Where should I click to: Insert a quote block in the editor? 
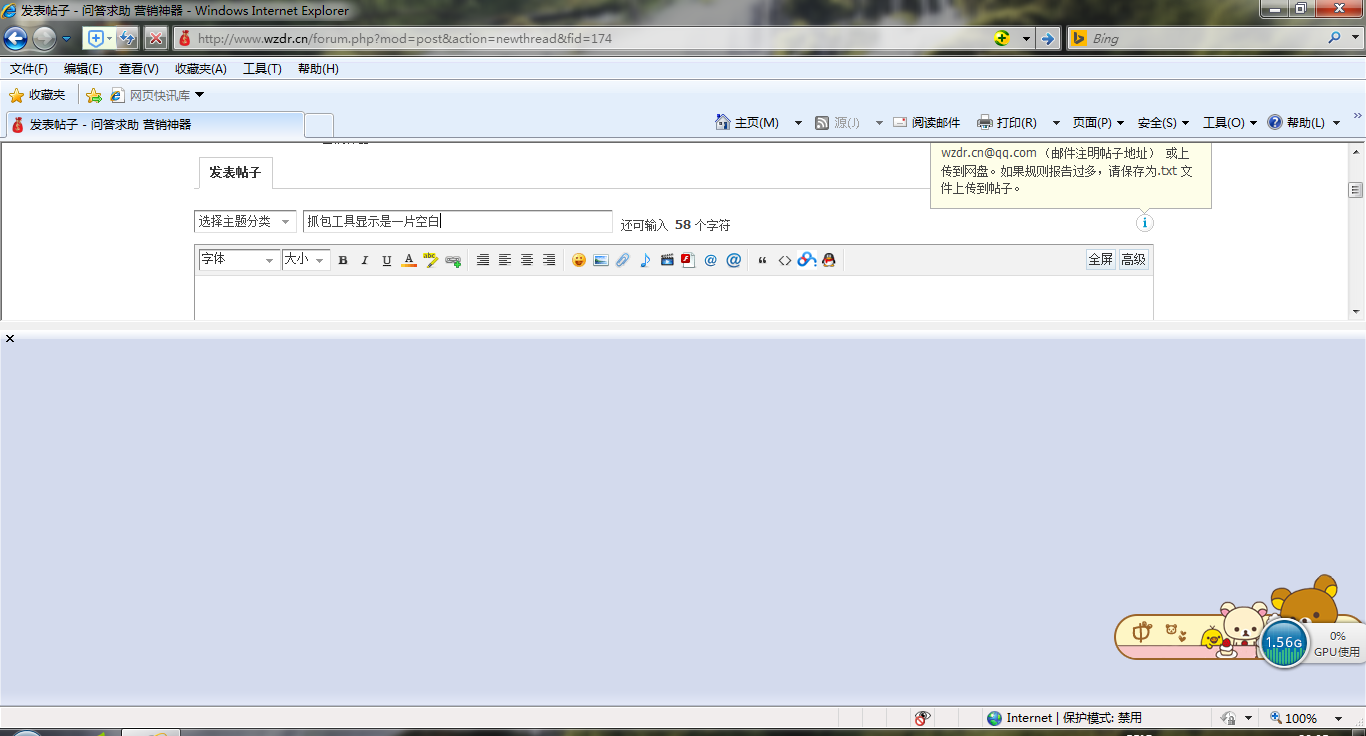763,260
